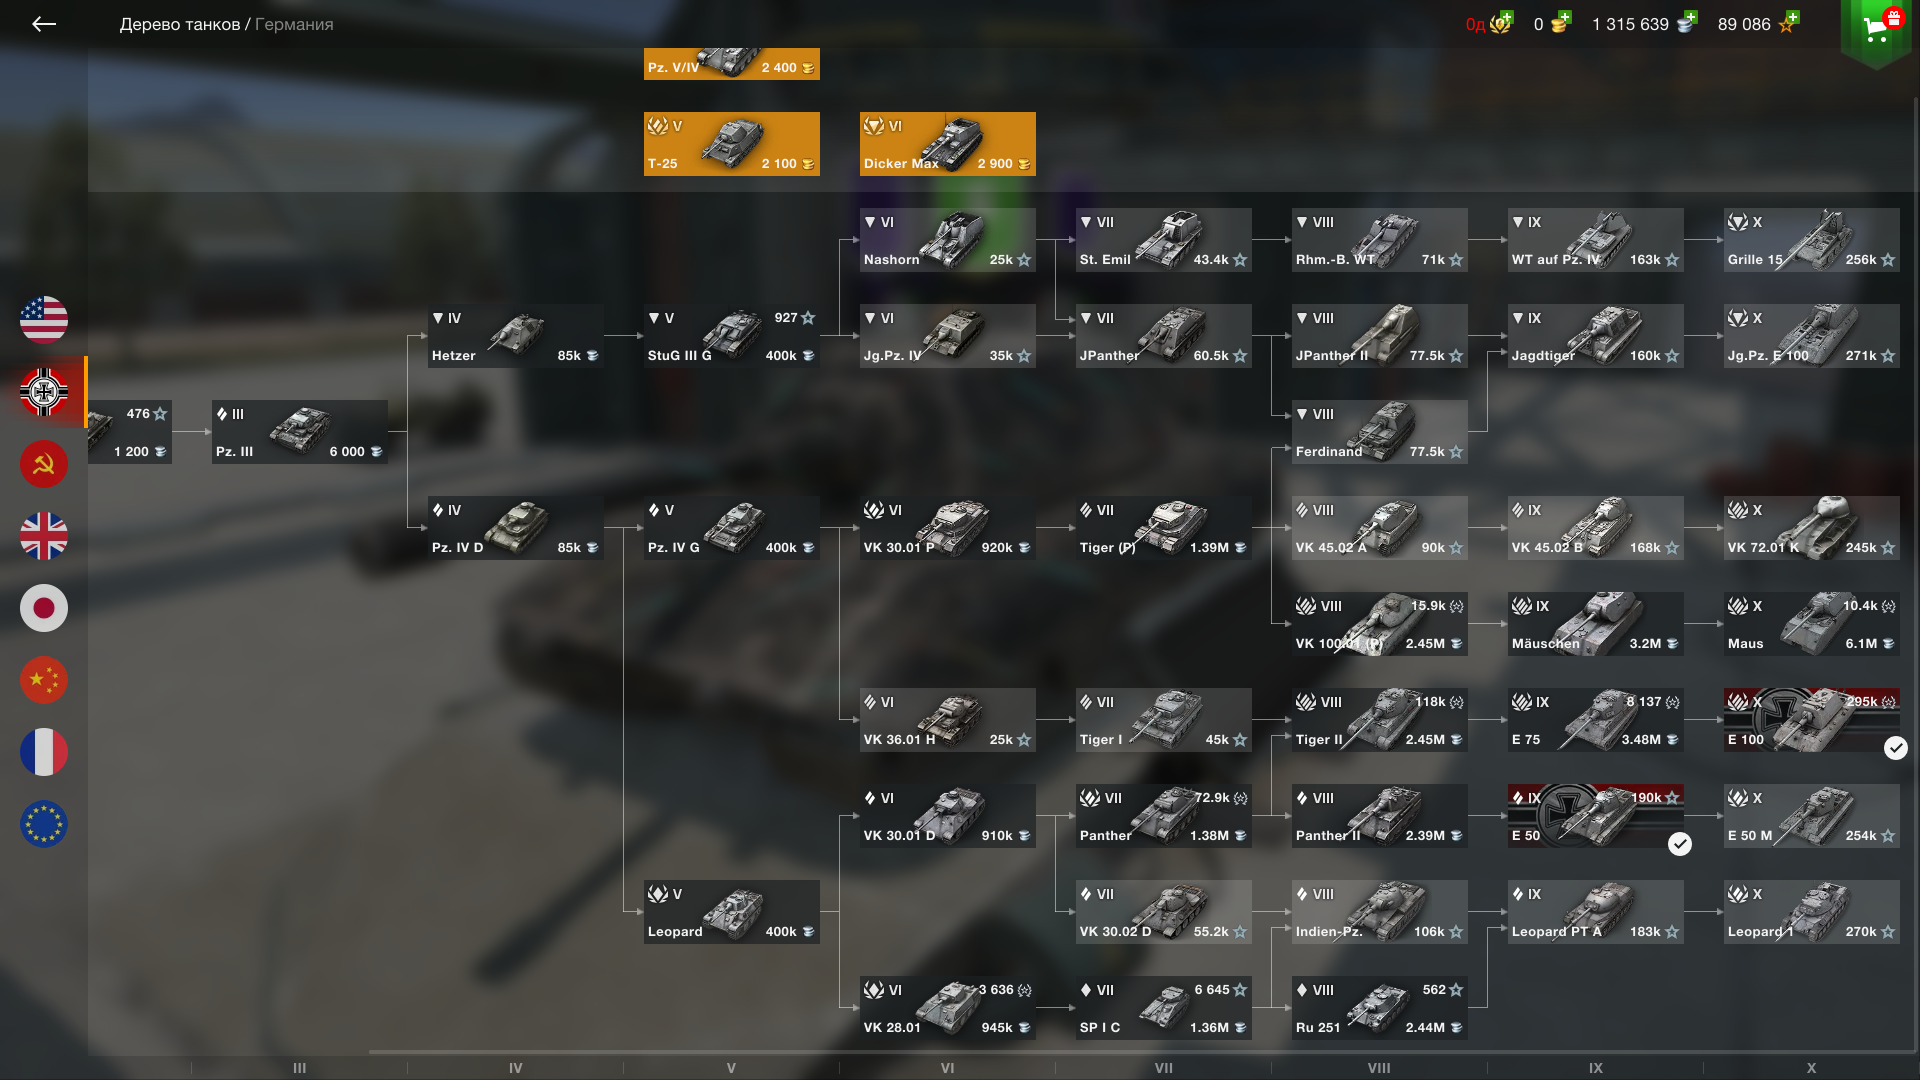Jump to tier VIII column marker
The image size is (1920, 1080).
[1379, 1068]
